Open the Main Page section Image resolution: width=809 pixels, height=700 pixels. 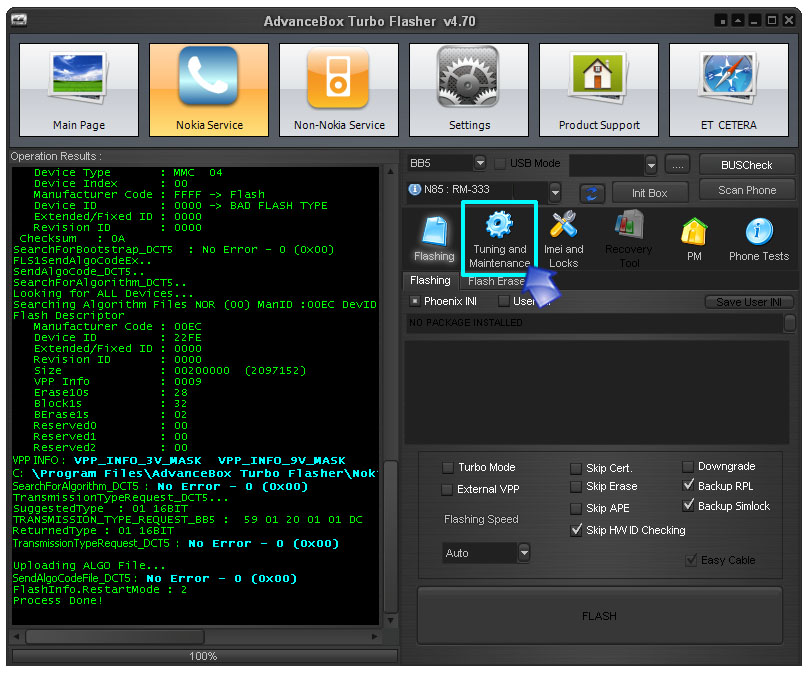pyautogui.click(x=79, y=90)
